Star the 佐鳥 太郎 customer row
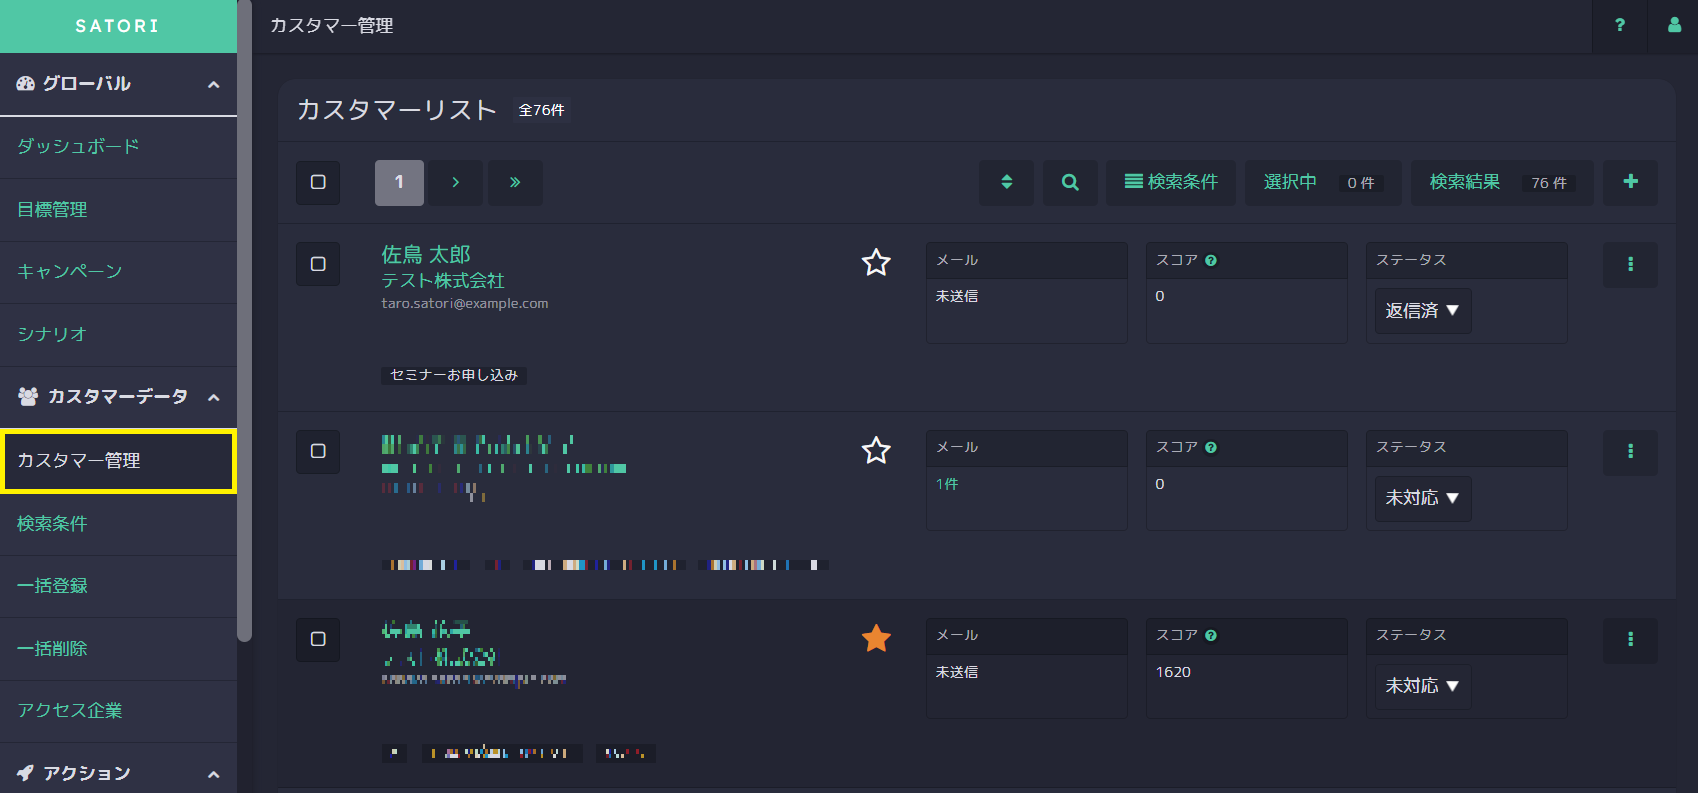Viewport: 1698px width, 793px height. (x=876, y=263)
